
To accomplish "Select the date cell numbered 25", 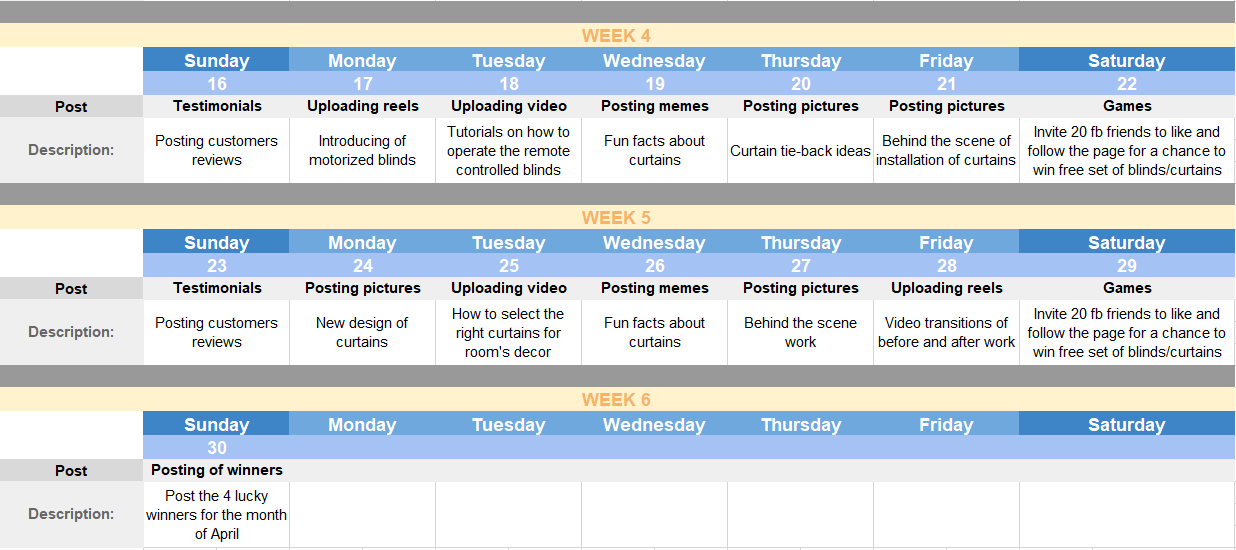I will [x=509, y=266].
